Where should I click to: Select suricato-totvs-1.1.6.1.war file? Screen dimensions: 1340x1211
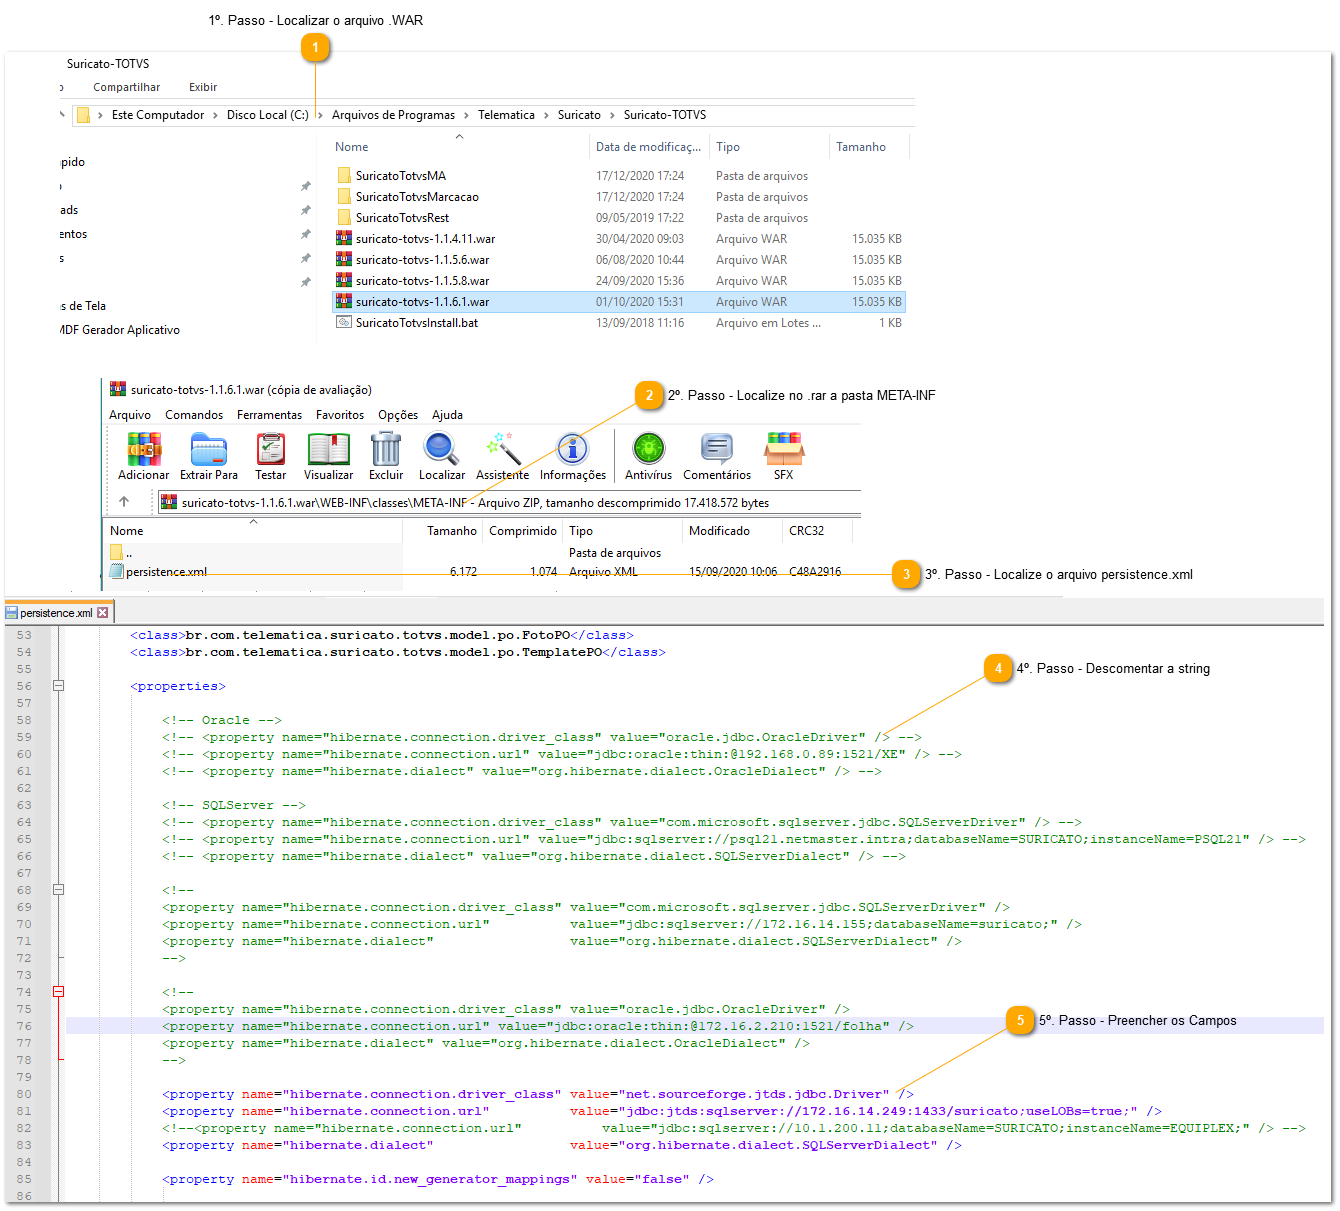coord(618,301)
